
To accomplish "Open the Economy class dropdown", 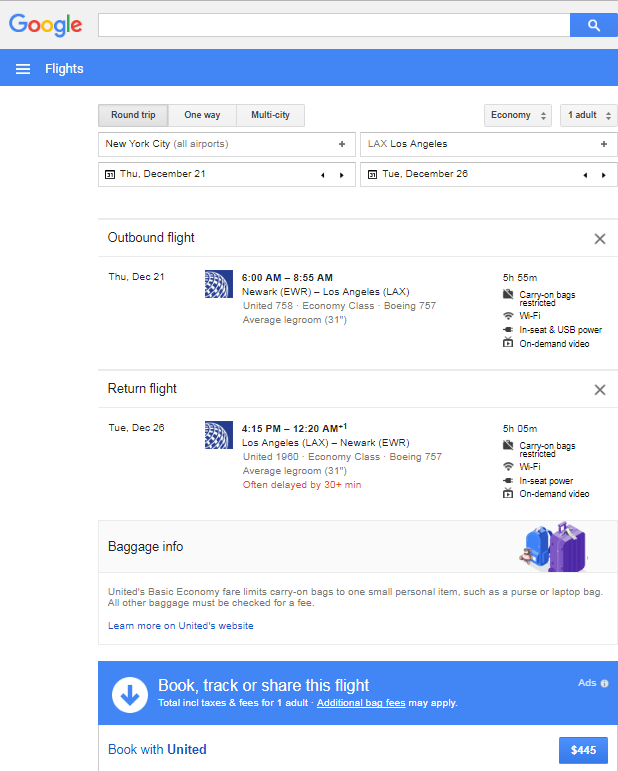I will point(518,115).
